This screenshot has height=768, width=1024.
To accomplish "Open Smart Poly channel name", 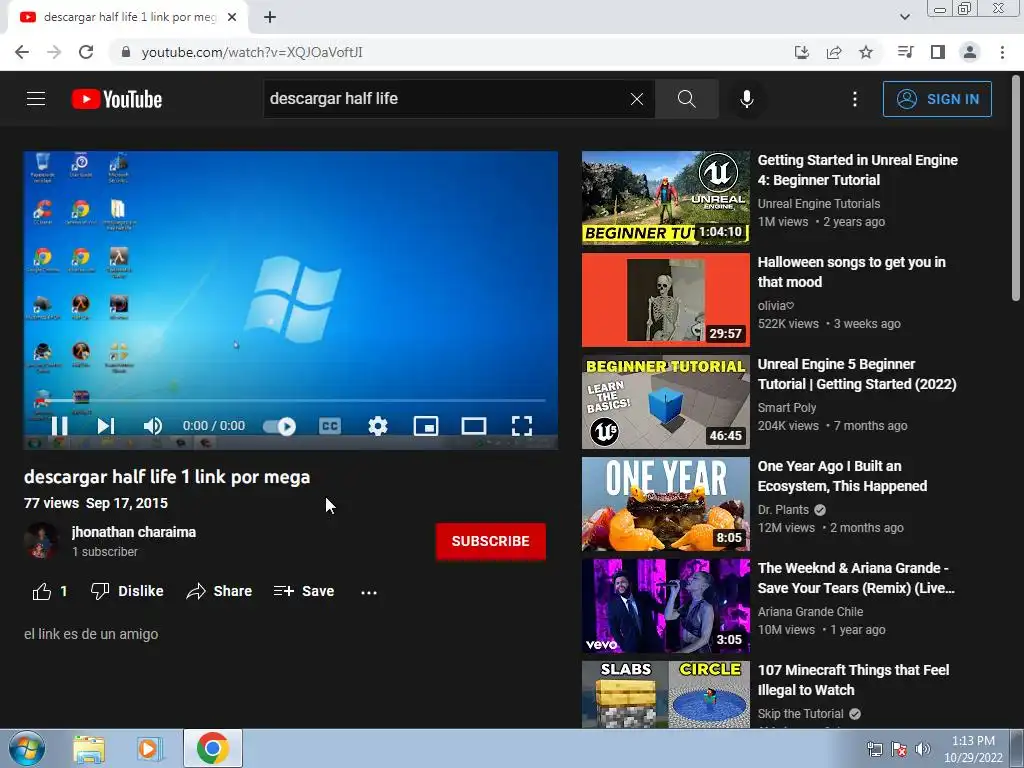I will (x=787, y=408).
